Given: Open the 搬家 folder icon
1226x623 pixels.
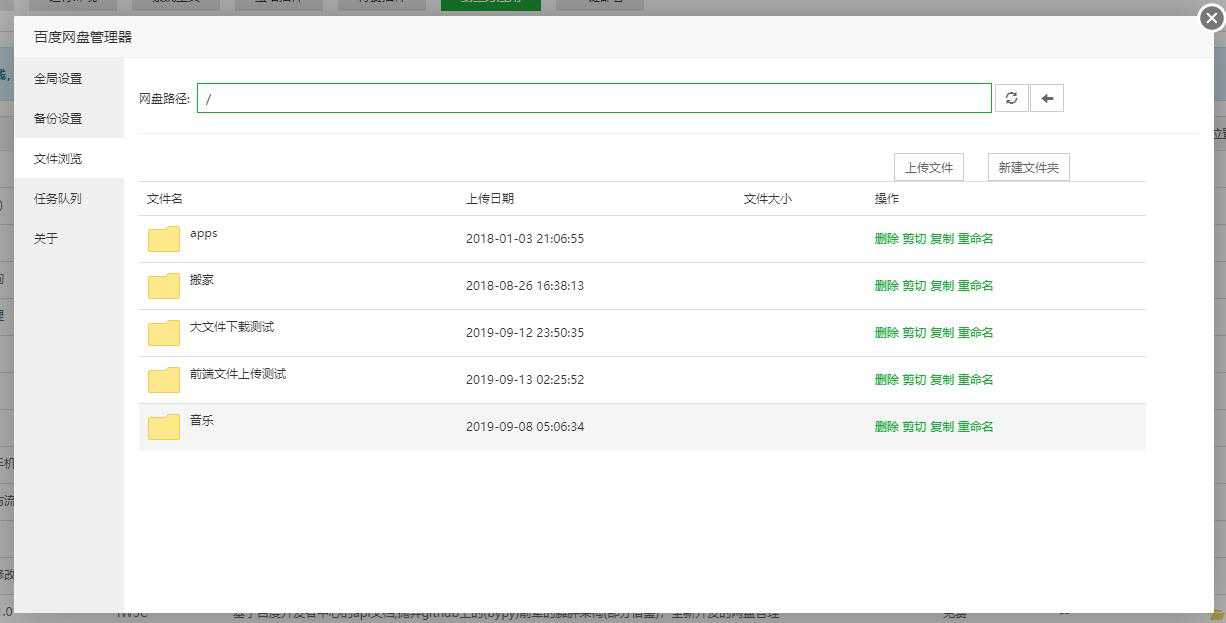Looking at the screenshot, I should pos(164,286).
